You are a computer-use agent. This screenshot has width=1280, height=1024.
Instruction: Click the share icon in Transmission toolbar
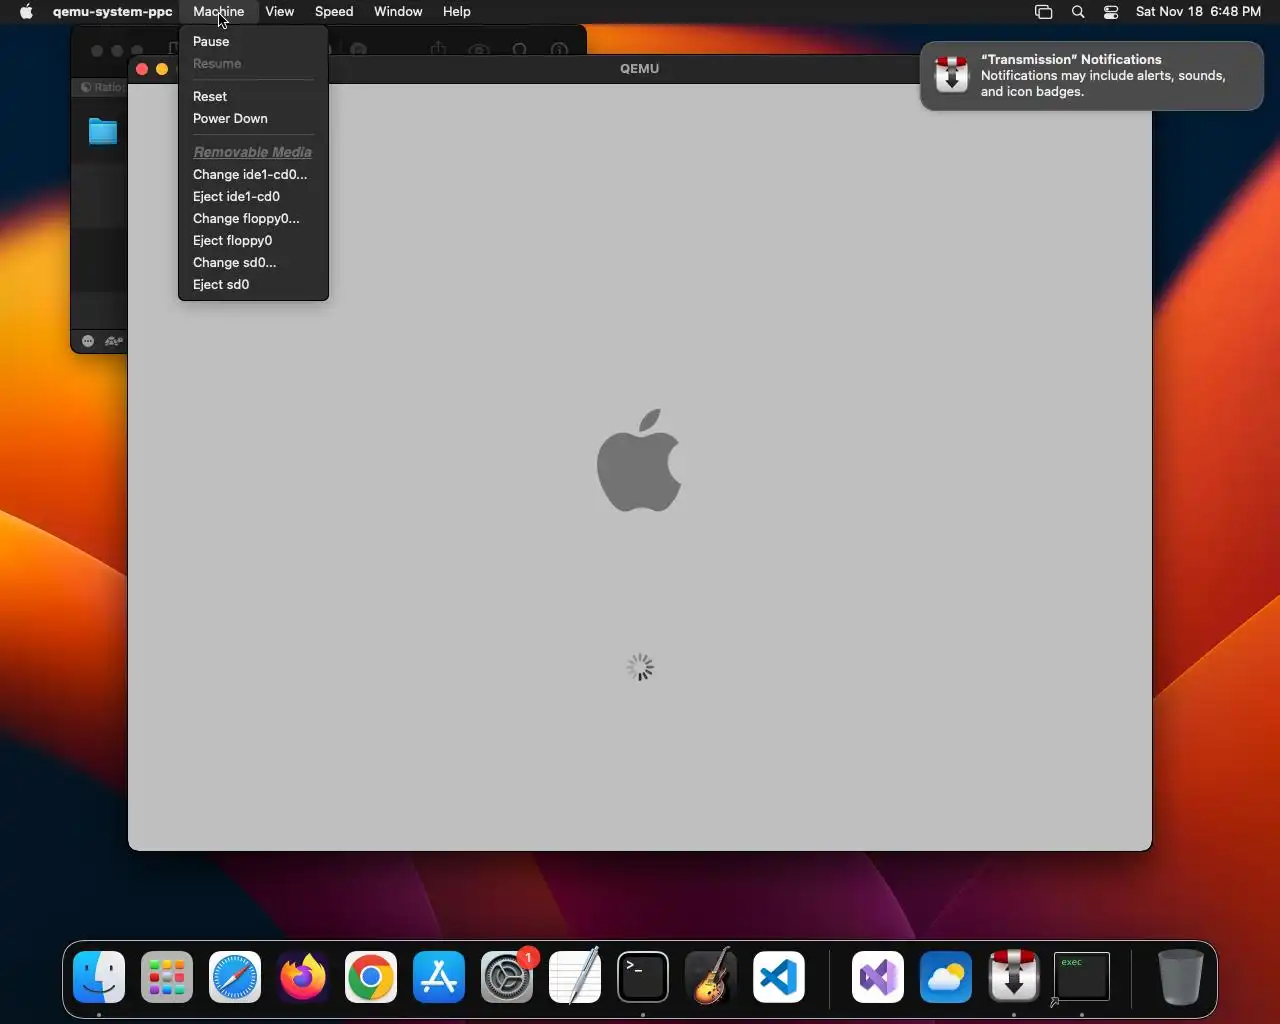(x=438, y=49)
